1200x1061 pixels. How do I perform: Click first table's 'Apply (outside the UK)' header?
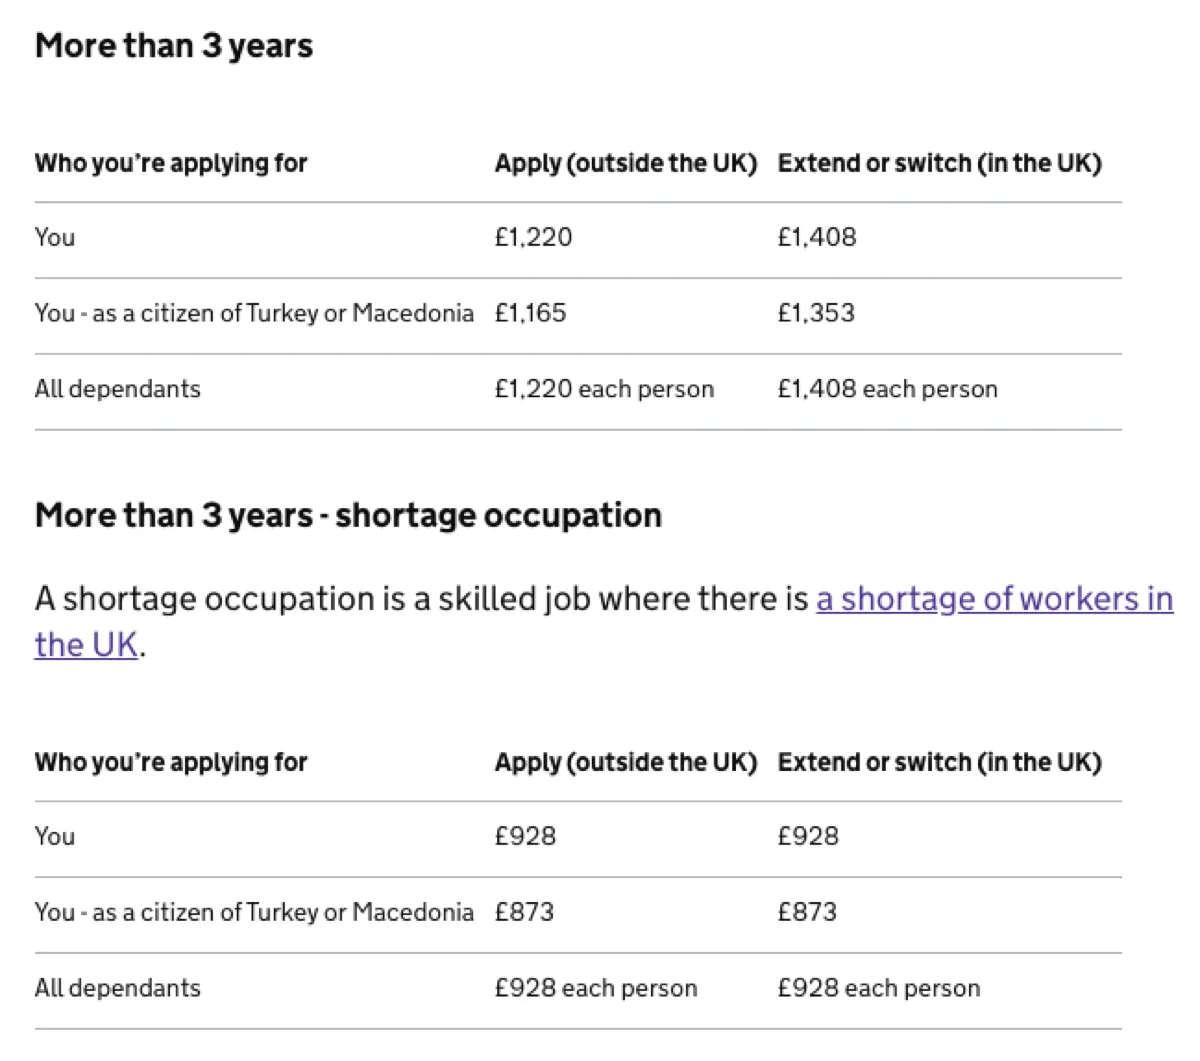coord(626,163)
